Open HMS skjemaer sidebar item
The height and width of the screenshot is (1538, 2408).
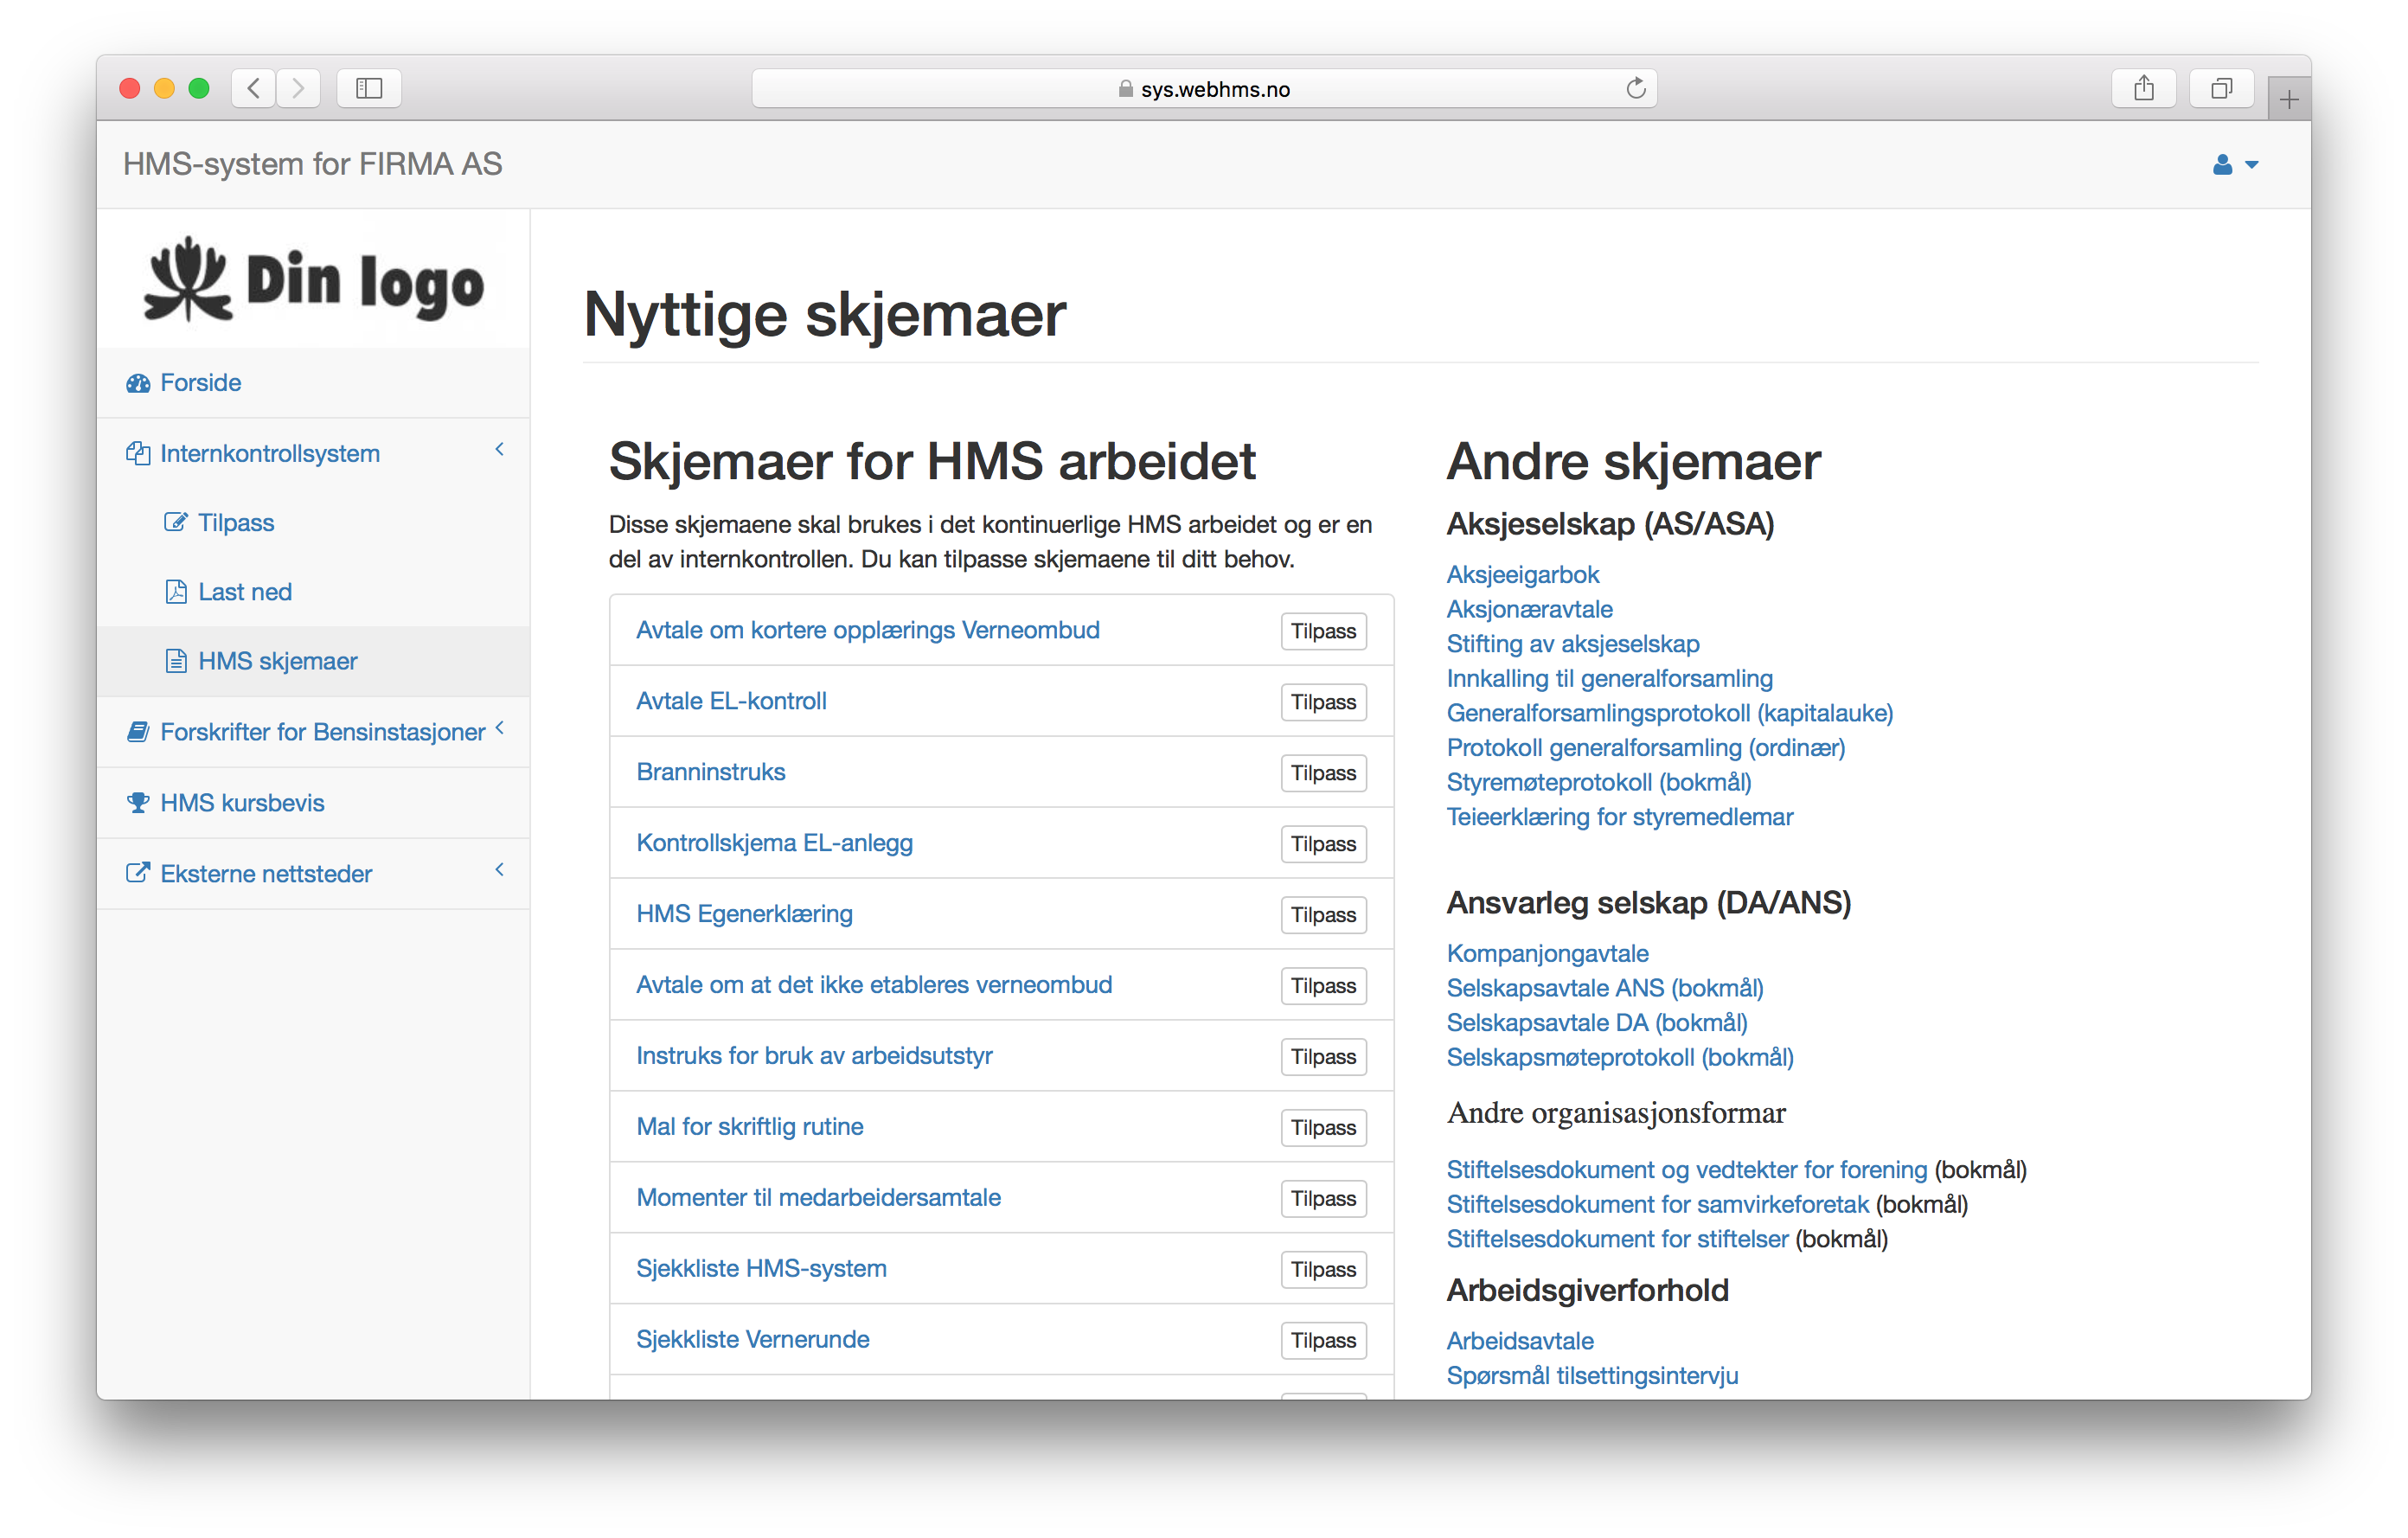coord(277,661)
